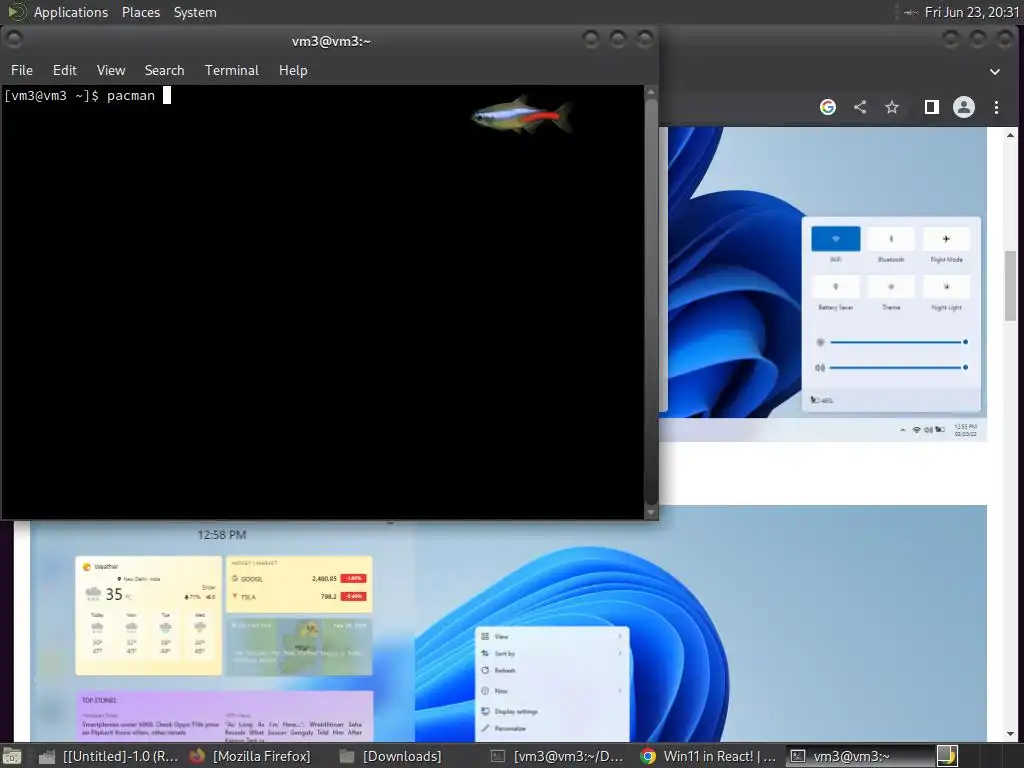This screenshot has width=1024, height=768.
Task: Click the Chrome profile avatar icon
Action: 964,107
